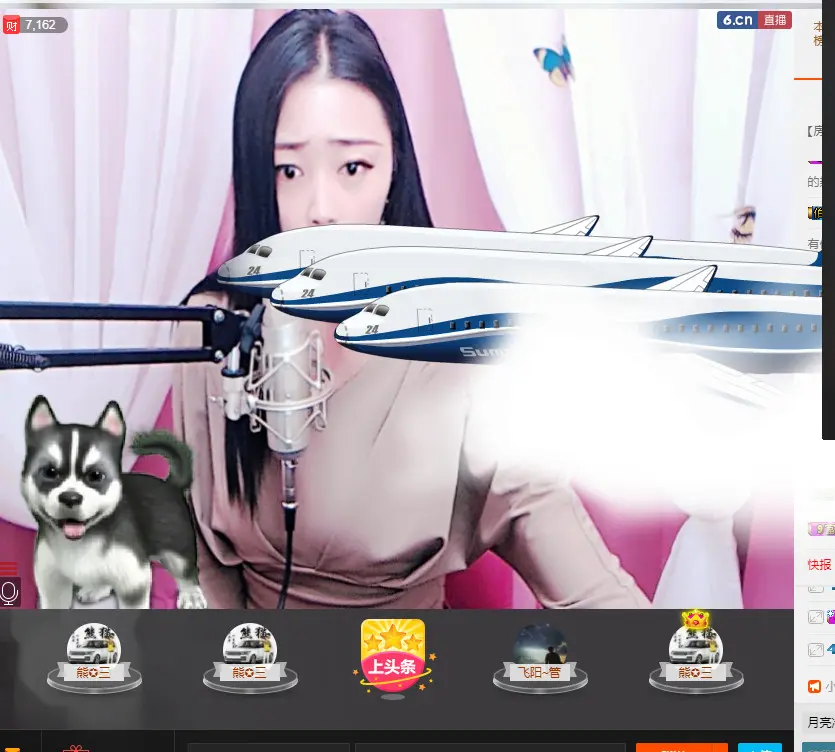
Task: Open the gift box icon in bottom bar
Action: click(x=76, y=748)
